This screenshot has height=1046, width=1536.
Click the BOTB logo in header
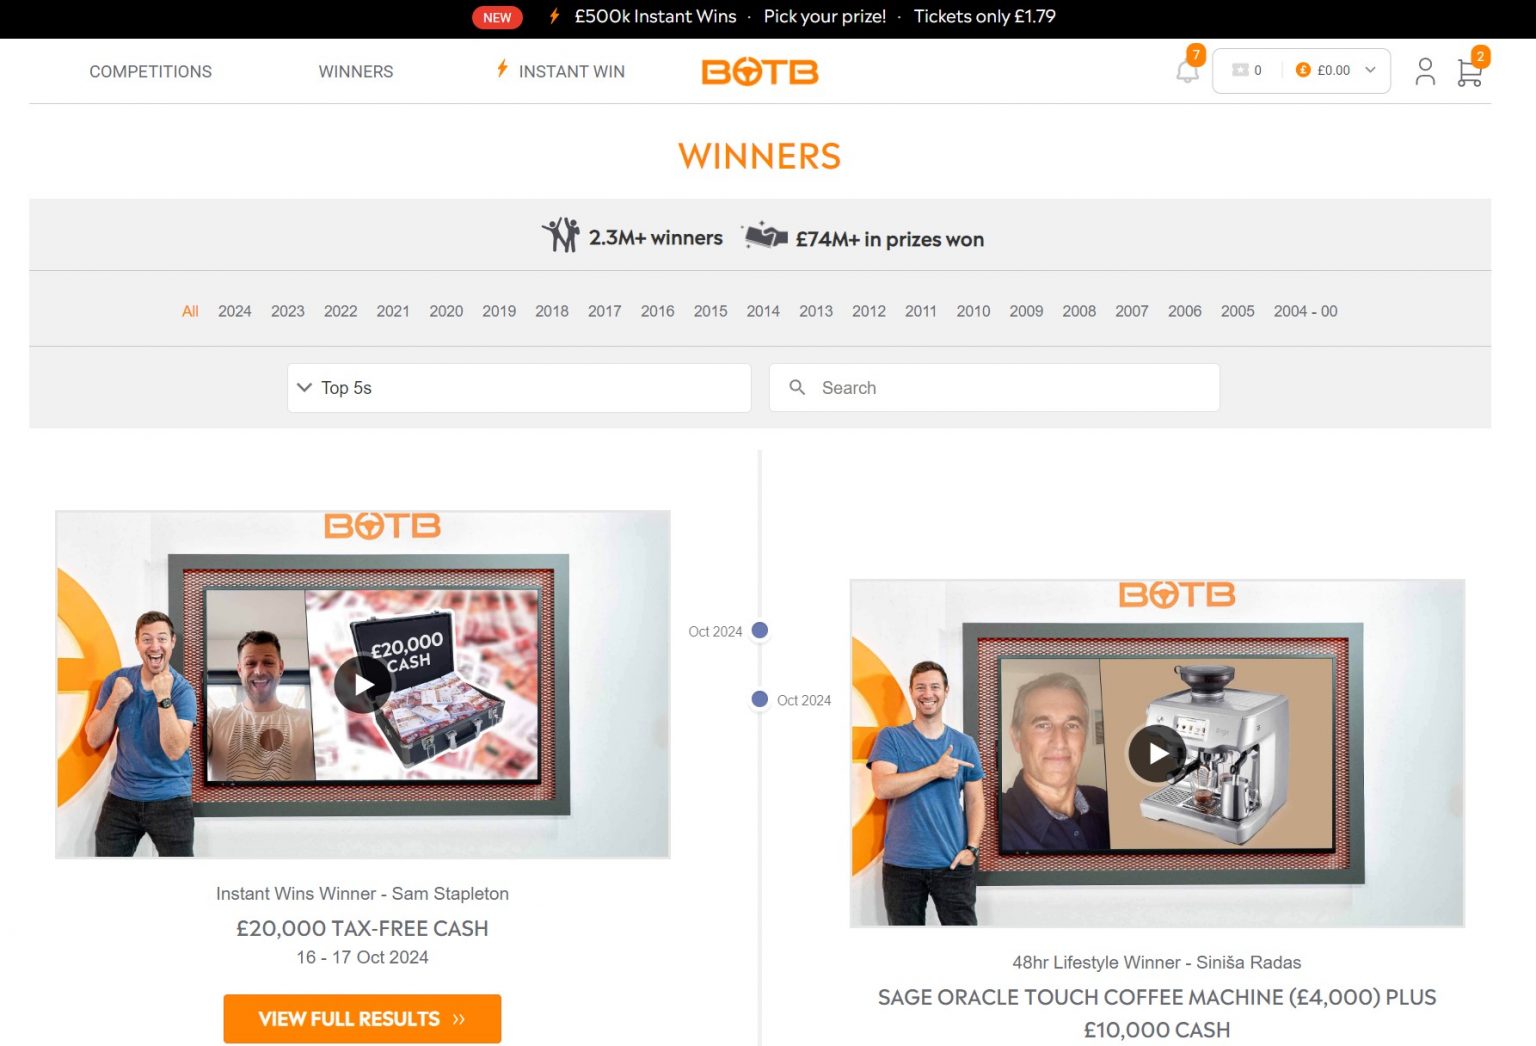click(x=759, y=72)
